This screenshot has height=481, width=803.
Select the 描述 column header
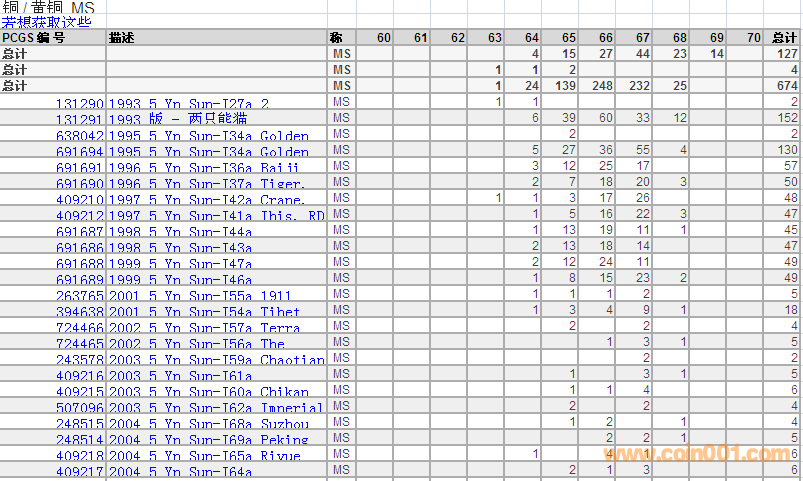pos(124,38)
